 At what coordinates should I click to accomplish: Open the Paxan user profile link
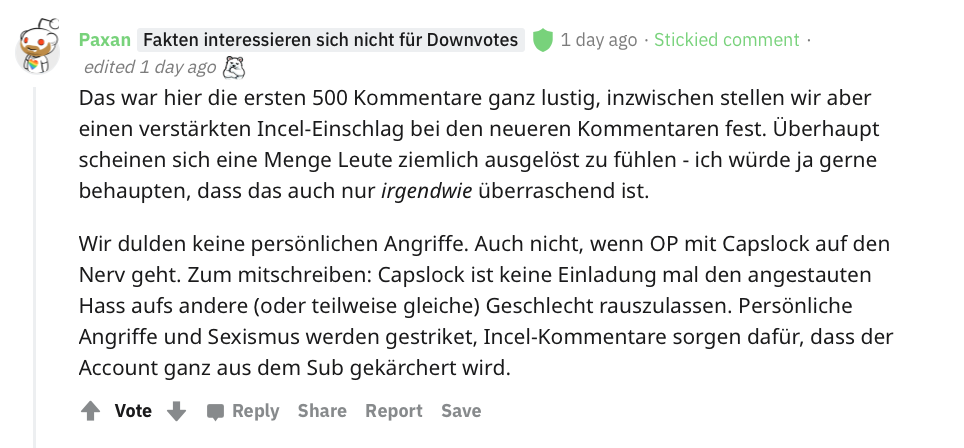pyautogui.click(x=103, y=40)
